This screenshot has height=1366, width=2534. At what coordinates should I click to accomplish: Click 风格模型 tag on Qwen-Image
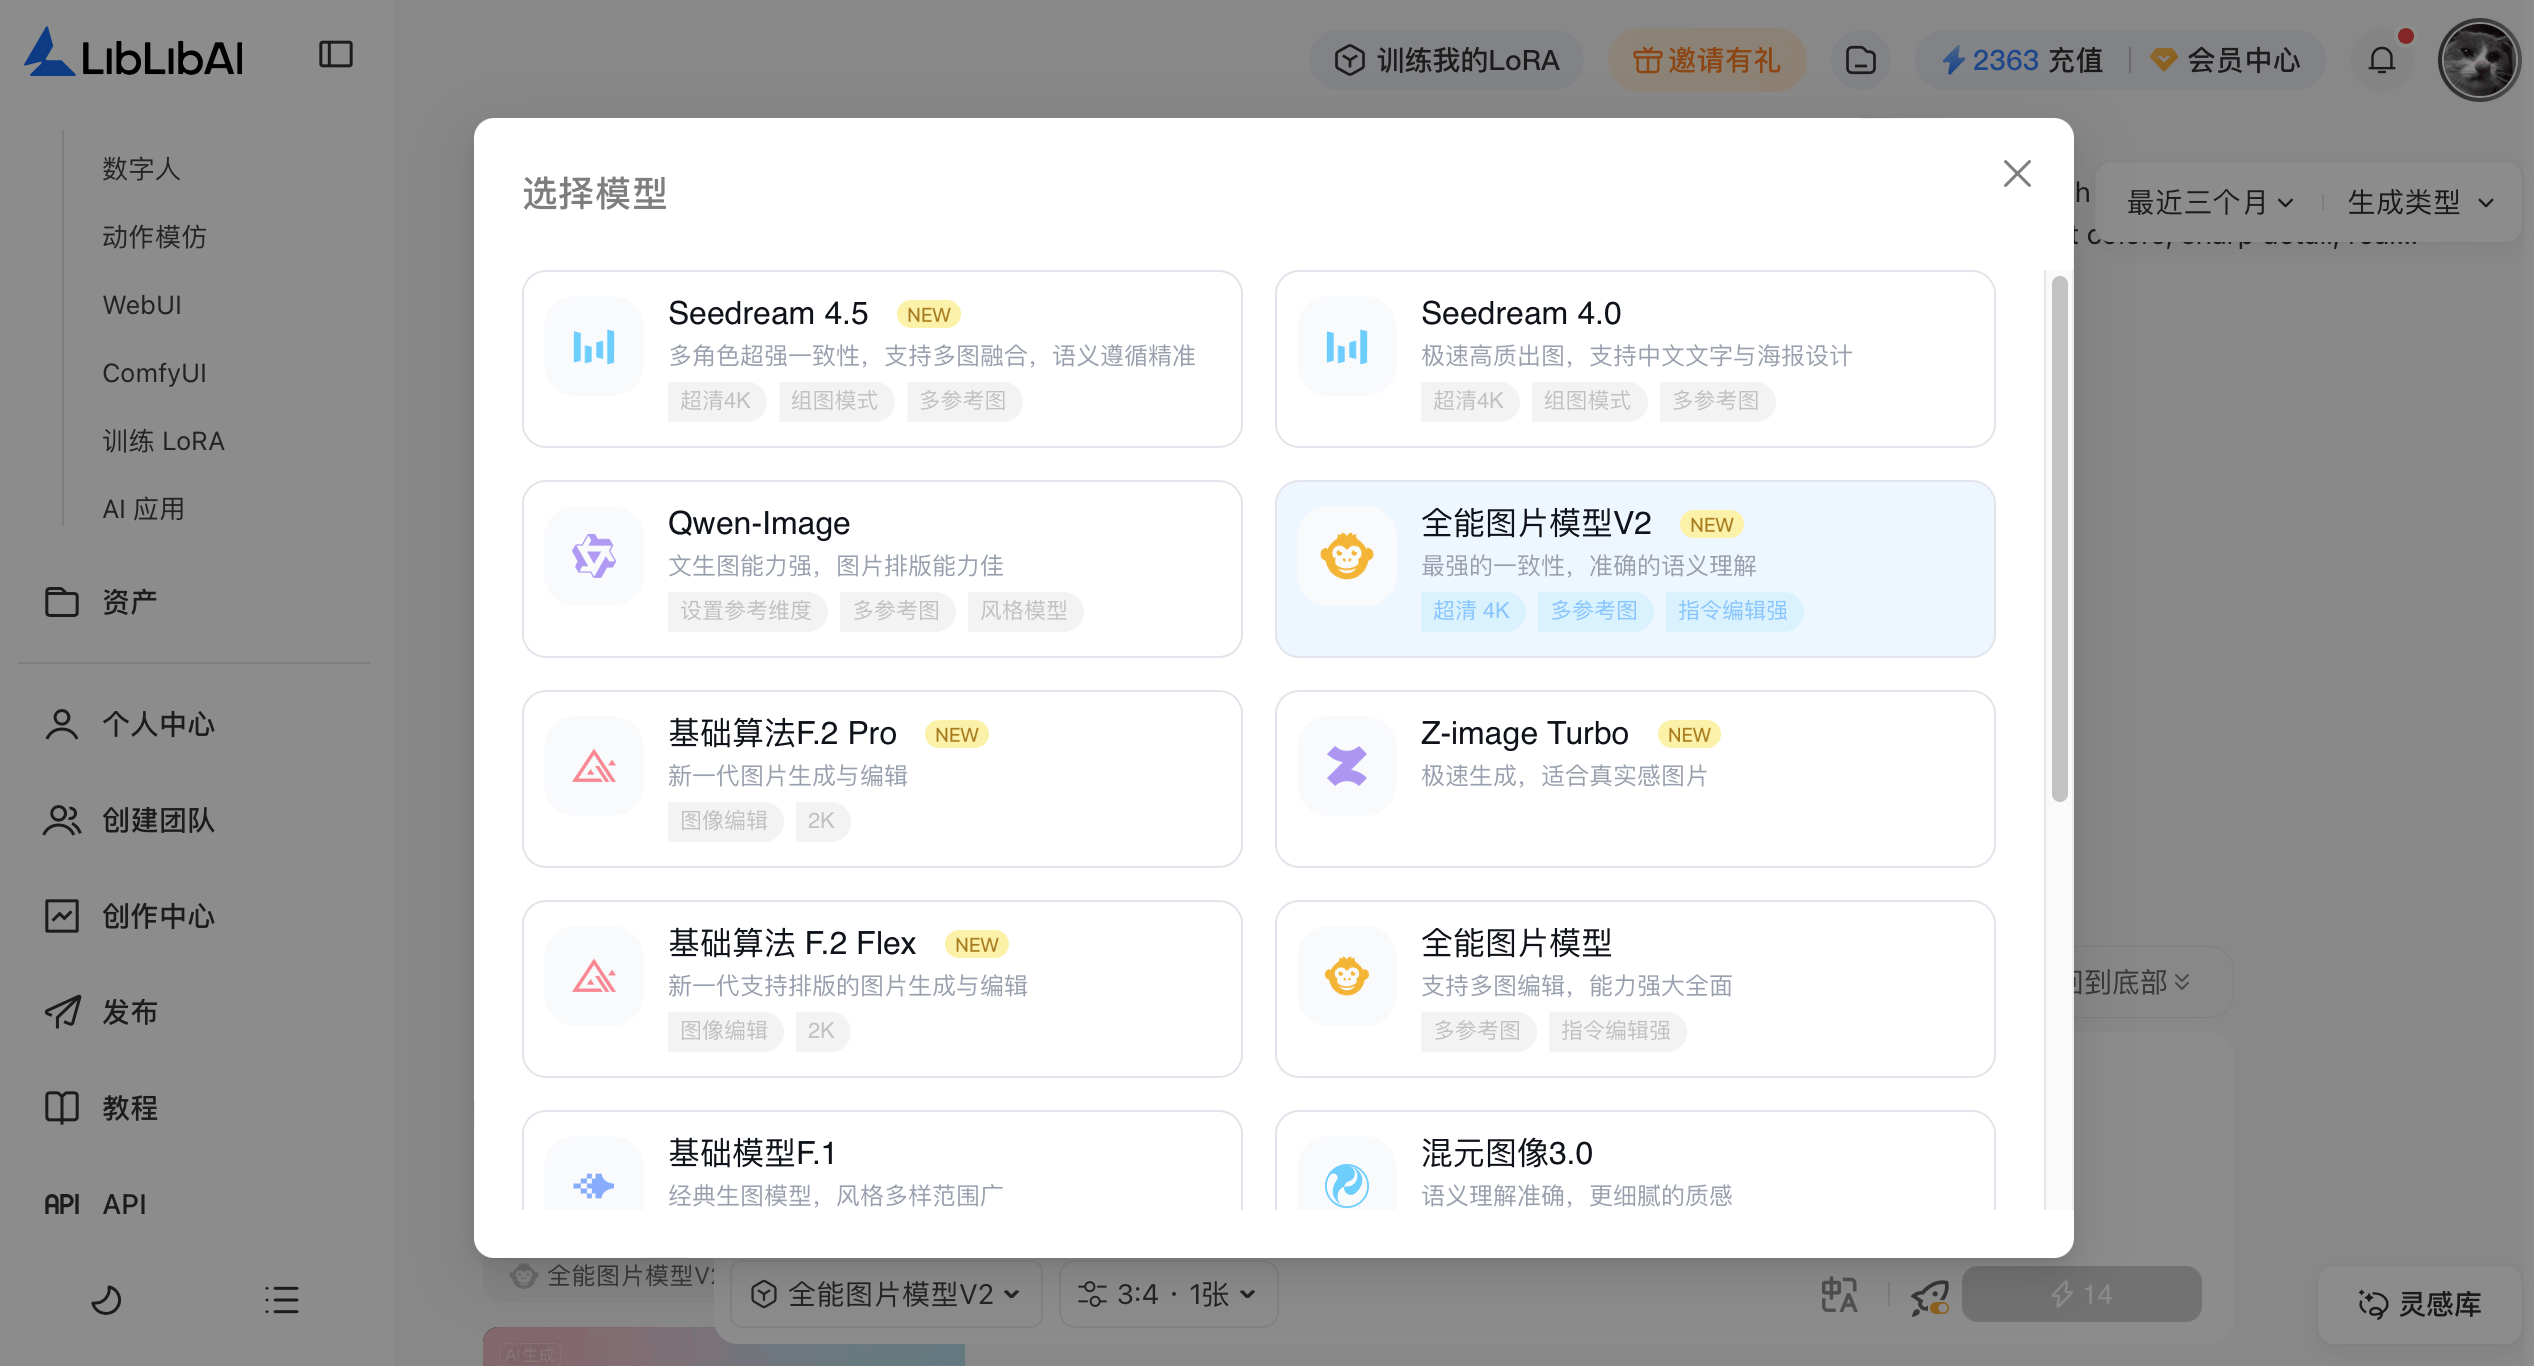(1024, 611)
